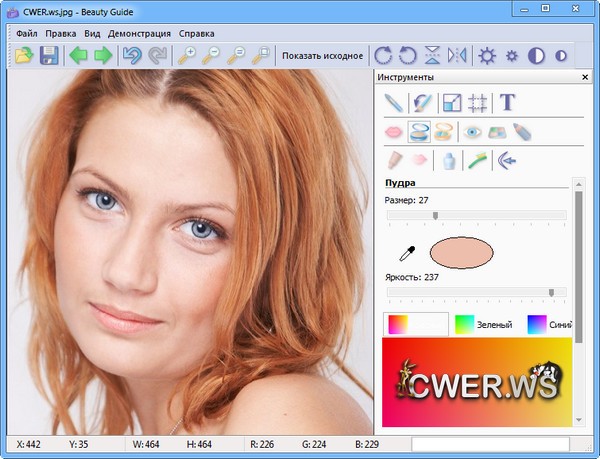The height and width of the screenshot is (459, 600).
Task: Click the green back arrow in toolbar
Action: tap(78, 55)
